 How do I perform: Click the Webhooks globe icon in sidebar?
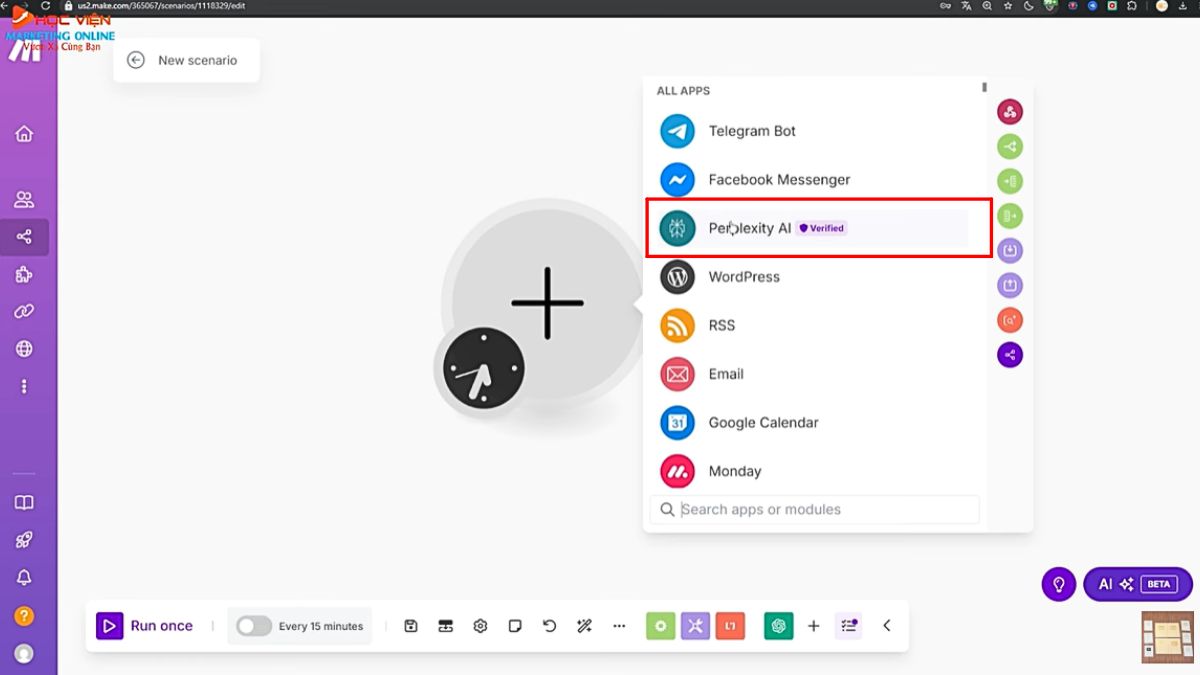point(24,349)
